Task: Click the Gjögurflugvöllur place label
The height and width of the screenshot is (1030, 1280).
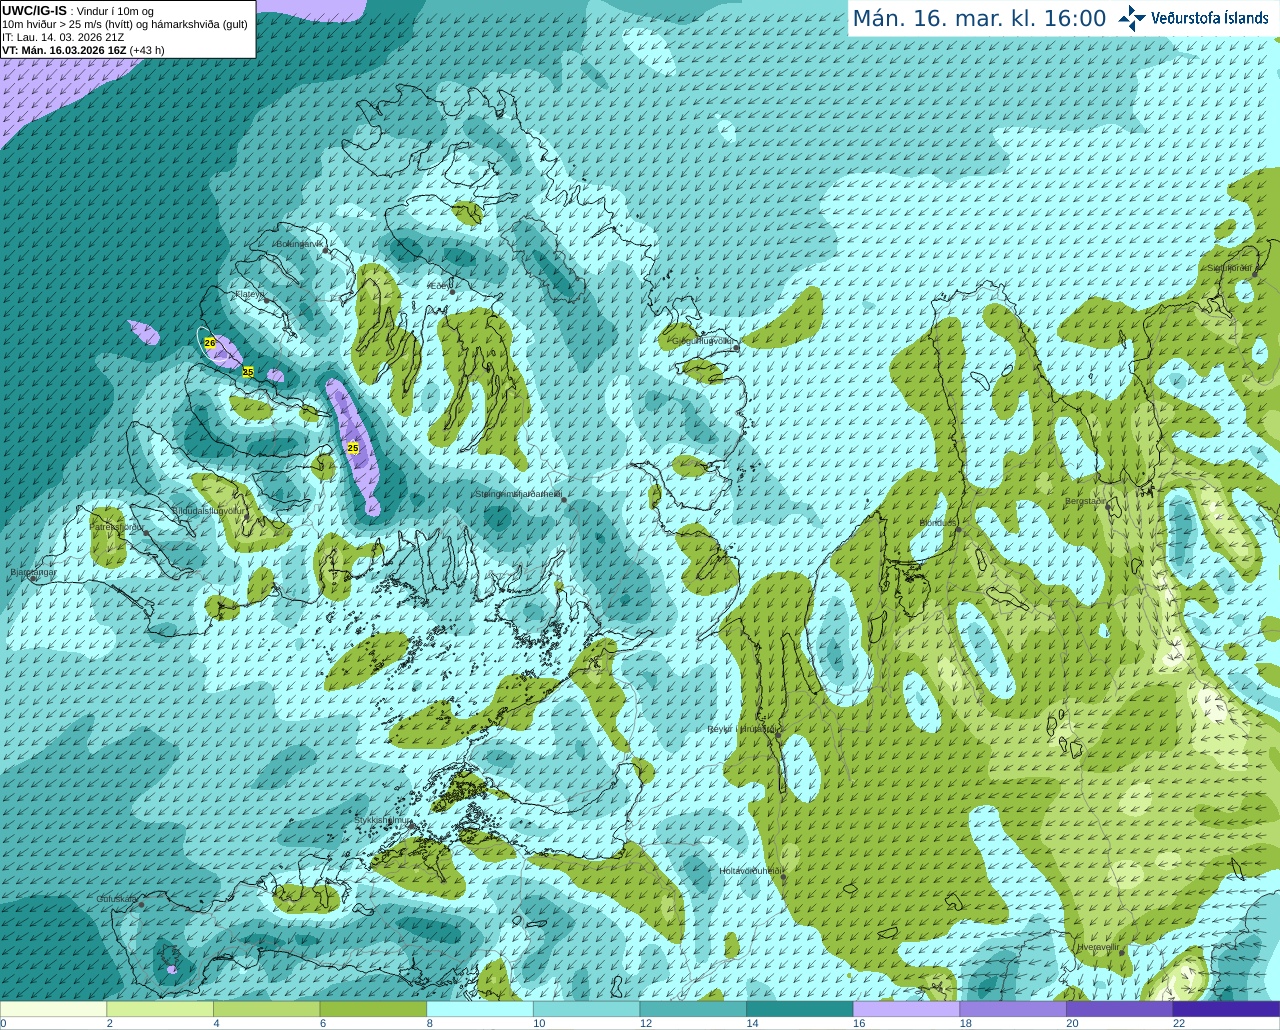Action: (x=704, y=341)
